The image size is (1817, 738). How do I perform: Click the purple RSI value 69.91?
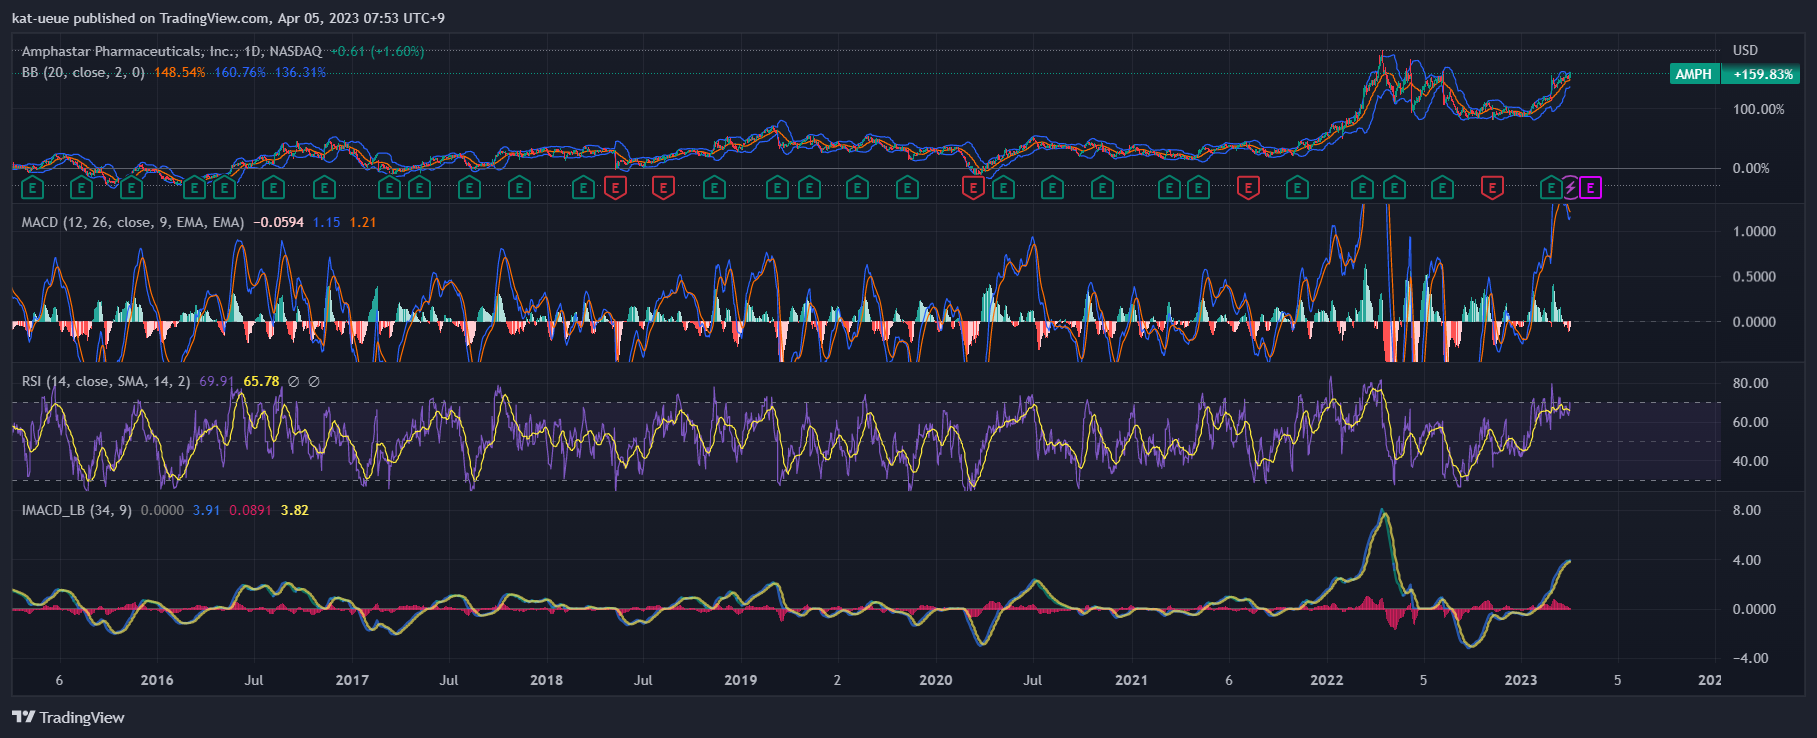(216, 381)
